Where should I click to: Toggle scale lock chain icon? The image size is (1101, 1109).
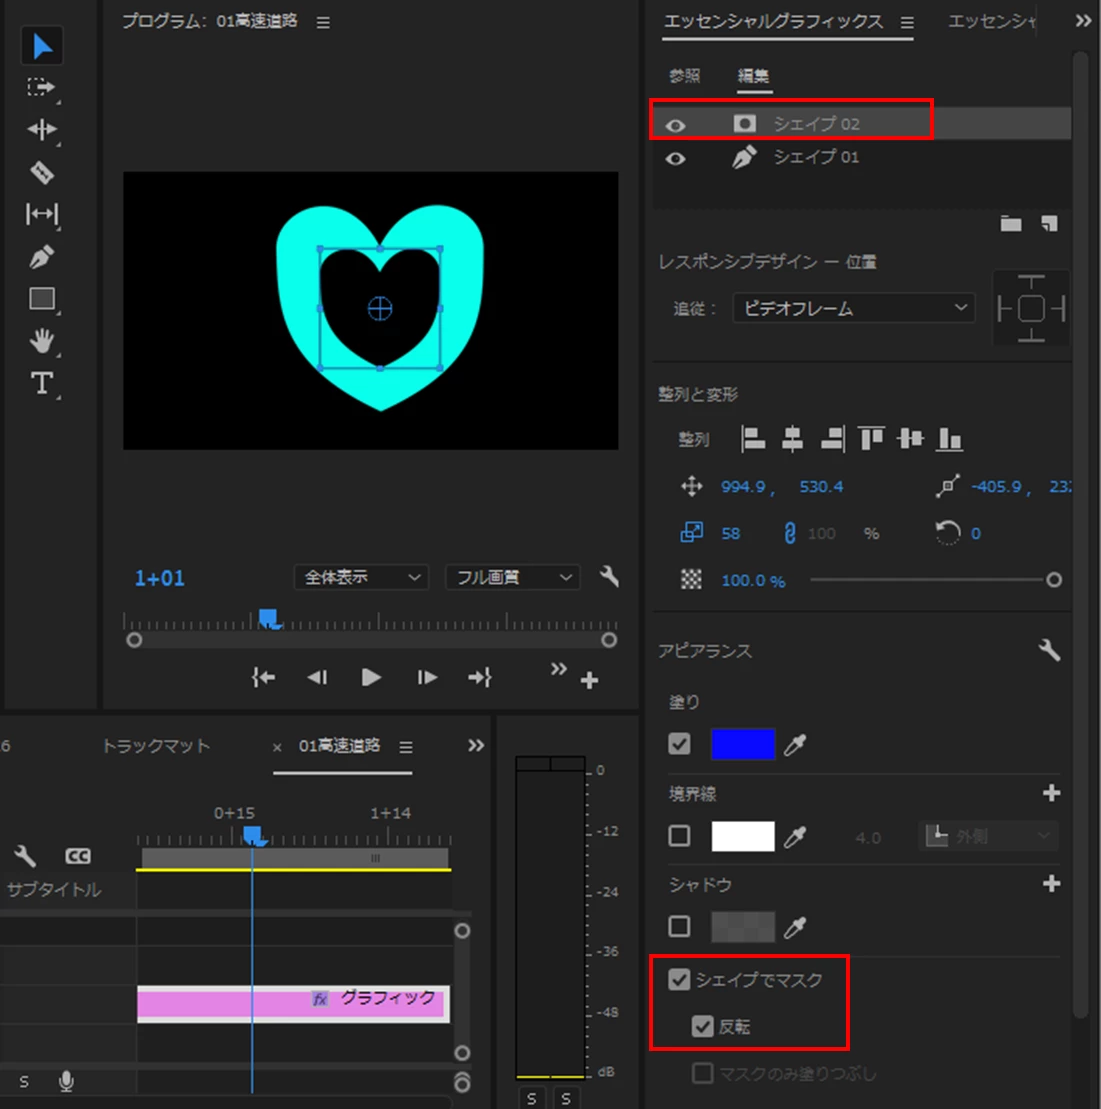click(x=789, y=533)
